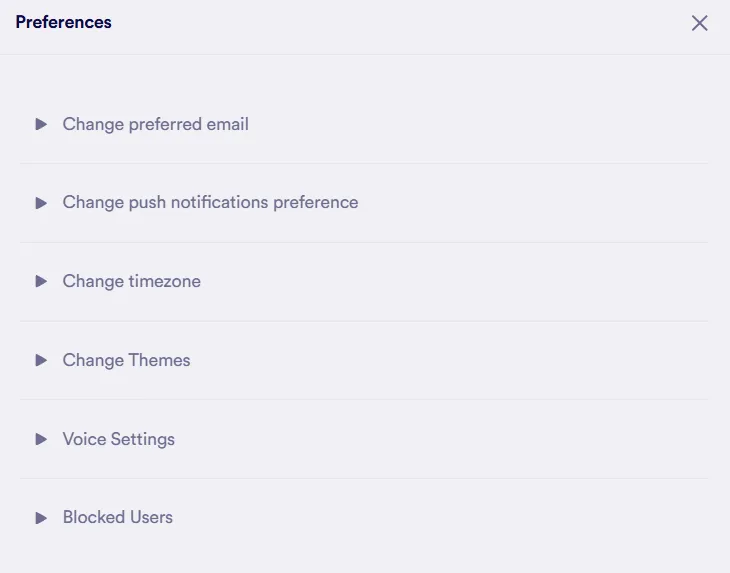Click the word "Themes" in fourth option
Screen dimensions: 730x573
click(159, 360)
